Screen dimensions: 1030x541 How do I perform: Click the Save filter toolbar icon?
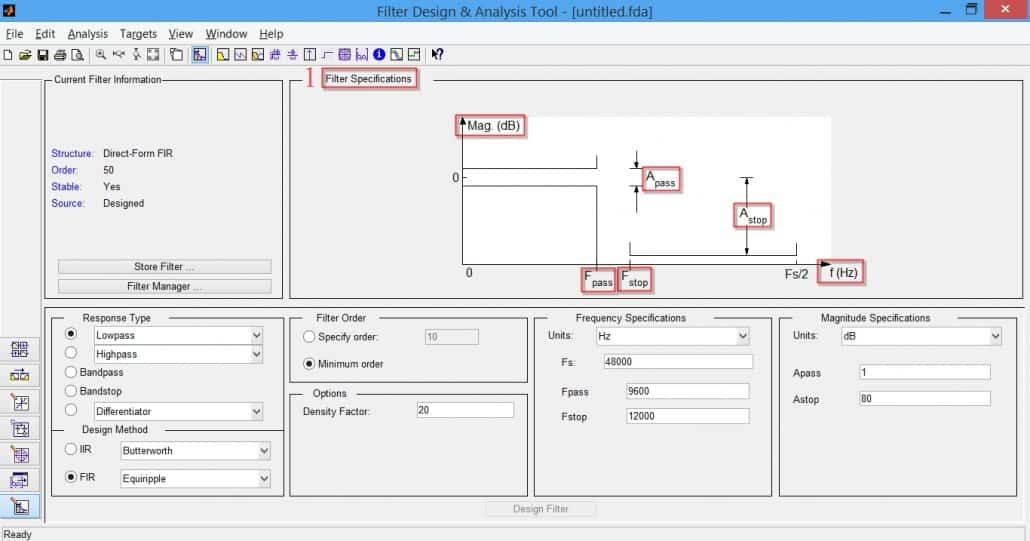coord(43,55)
